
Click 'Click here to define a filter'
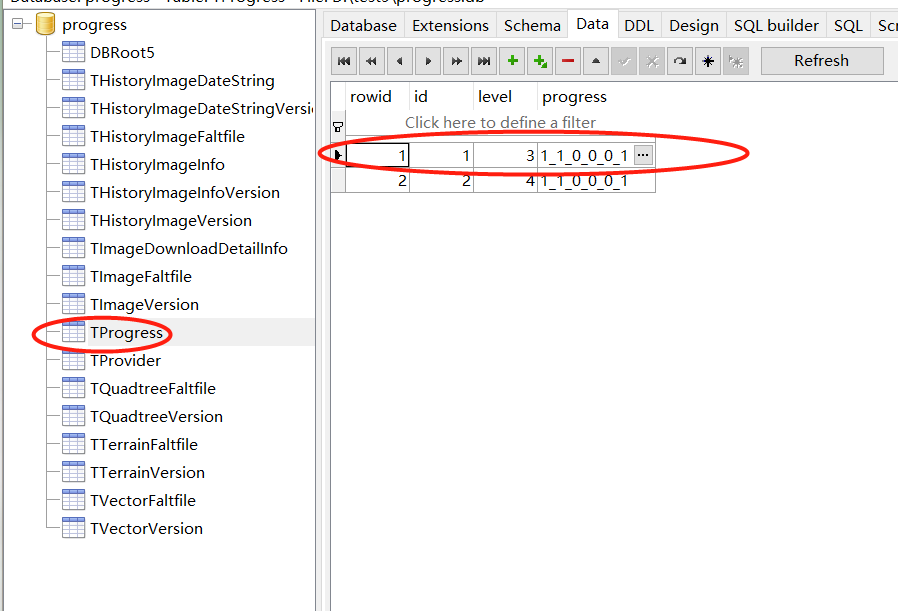click(501, 123)
